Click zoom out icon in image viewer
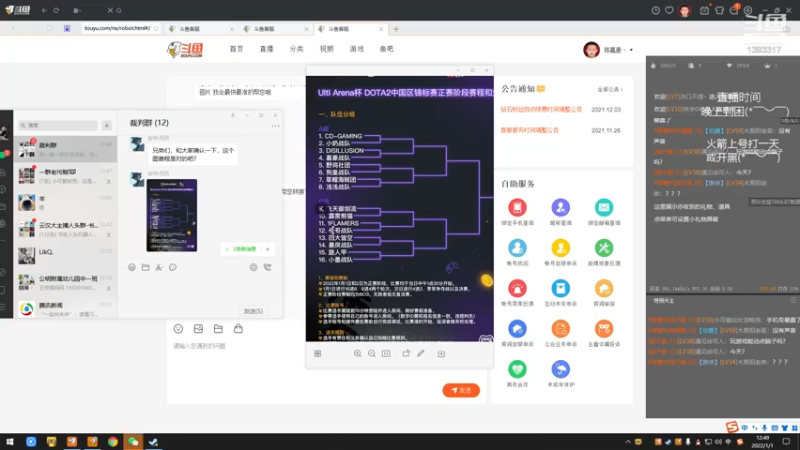 pyautogui.click(x=371, y=353)
